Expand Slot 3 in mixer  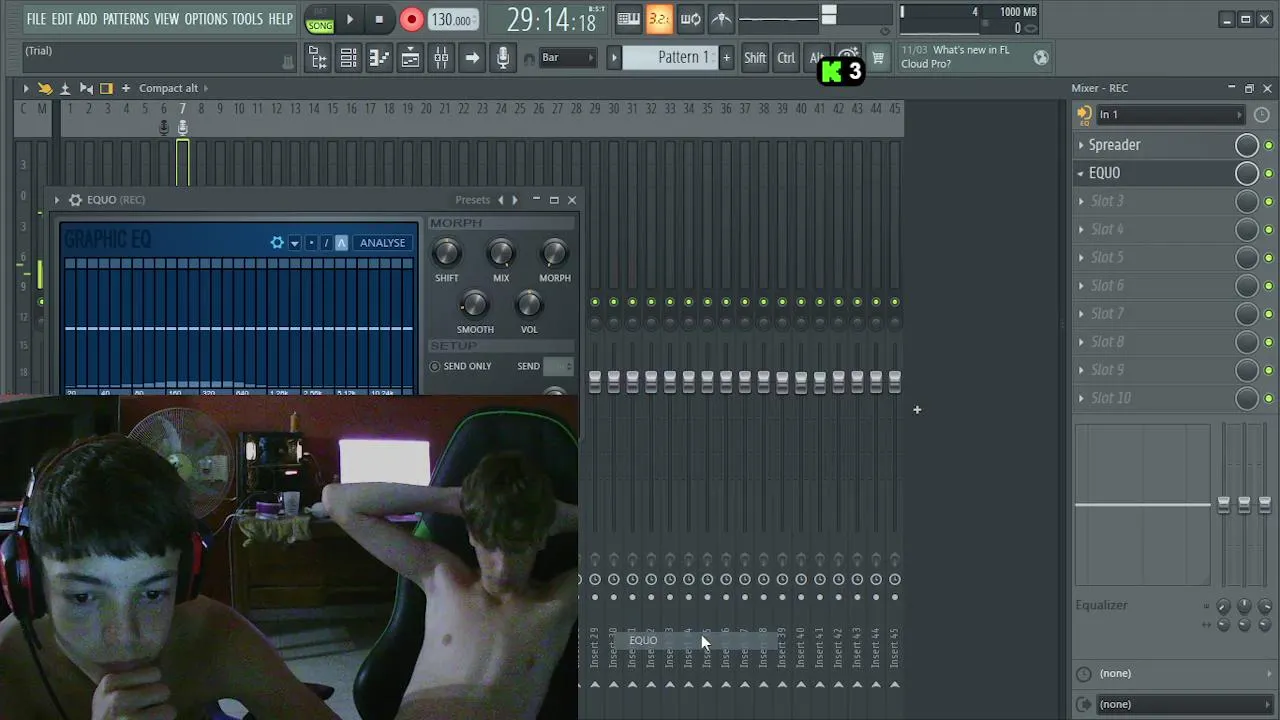pyautogui.click(x=1081, y=201)
